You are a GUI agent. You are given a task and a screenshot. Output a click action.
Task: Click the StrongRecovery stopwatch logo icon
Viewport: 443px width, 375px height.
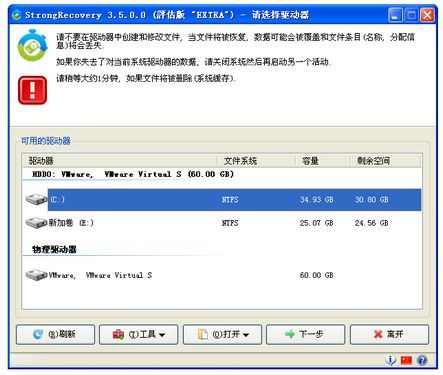(33, 45)
